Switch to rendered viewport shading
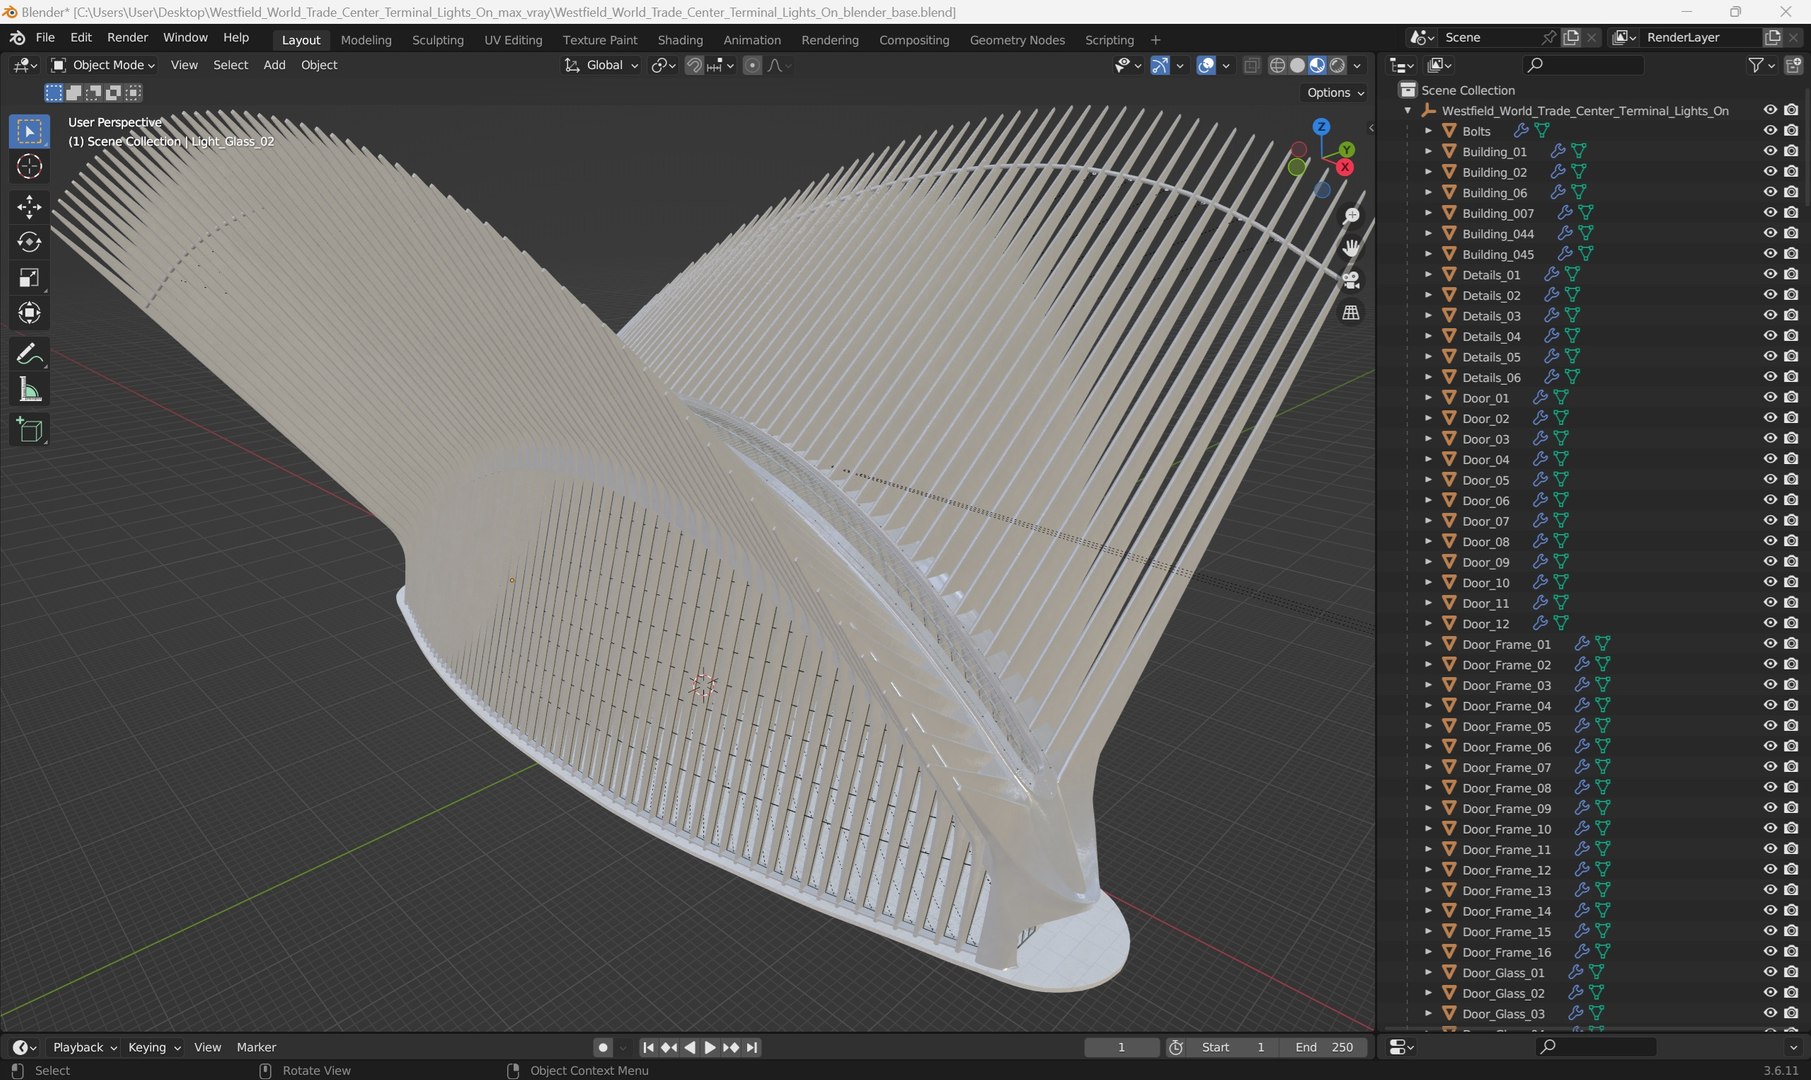Screen dimensions: 1811x1080 click(x=1337, y=65)
